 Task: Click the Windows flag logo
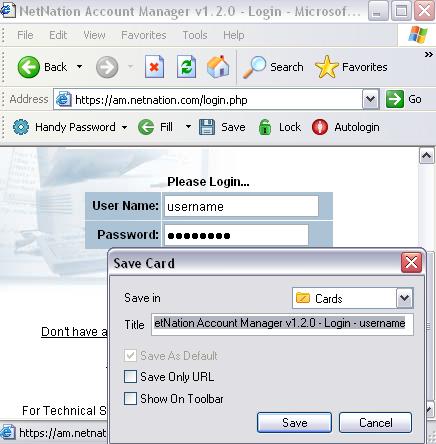coord(418,35)
